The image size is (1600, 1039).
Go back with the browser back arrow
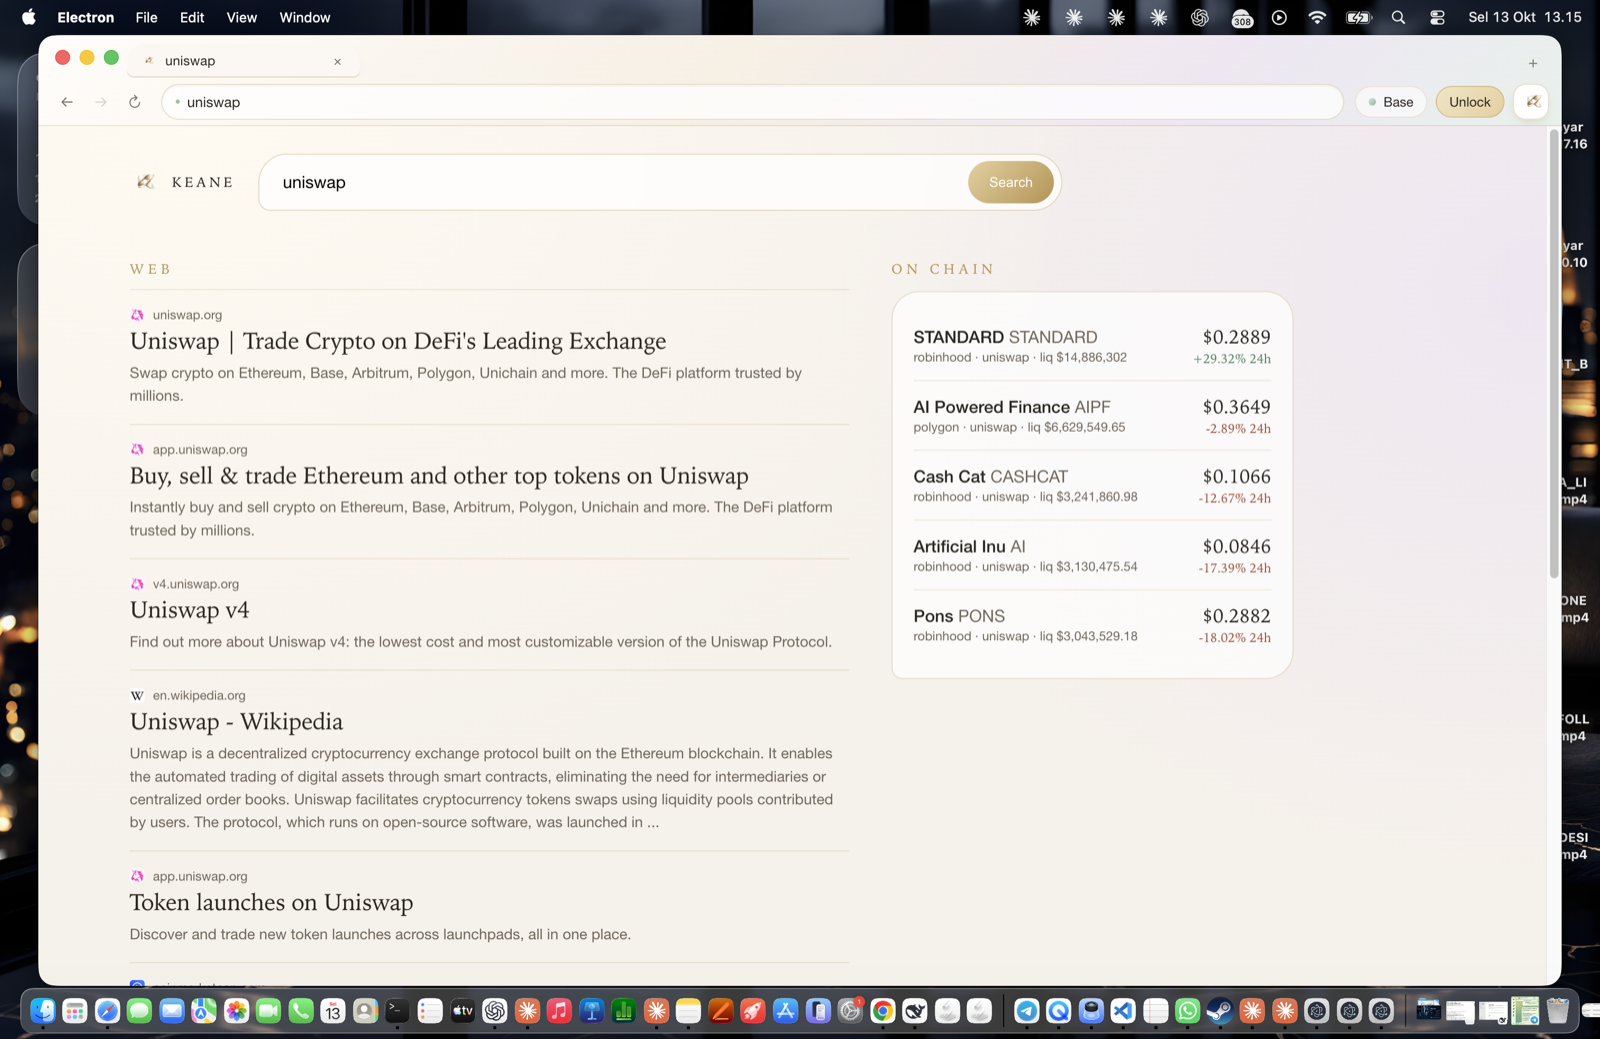(67, 102)
